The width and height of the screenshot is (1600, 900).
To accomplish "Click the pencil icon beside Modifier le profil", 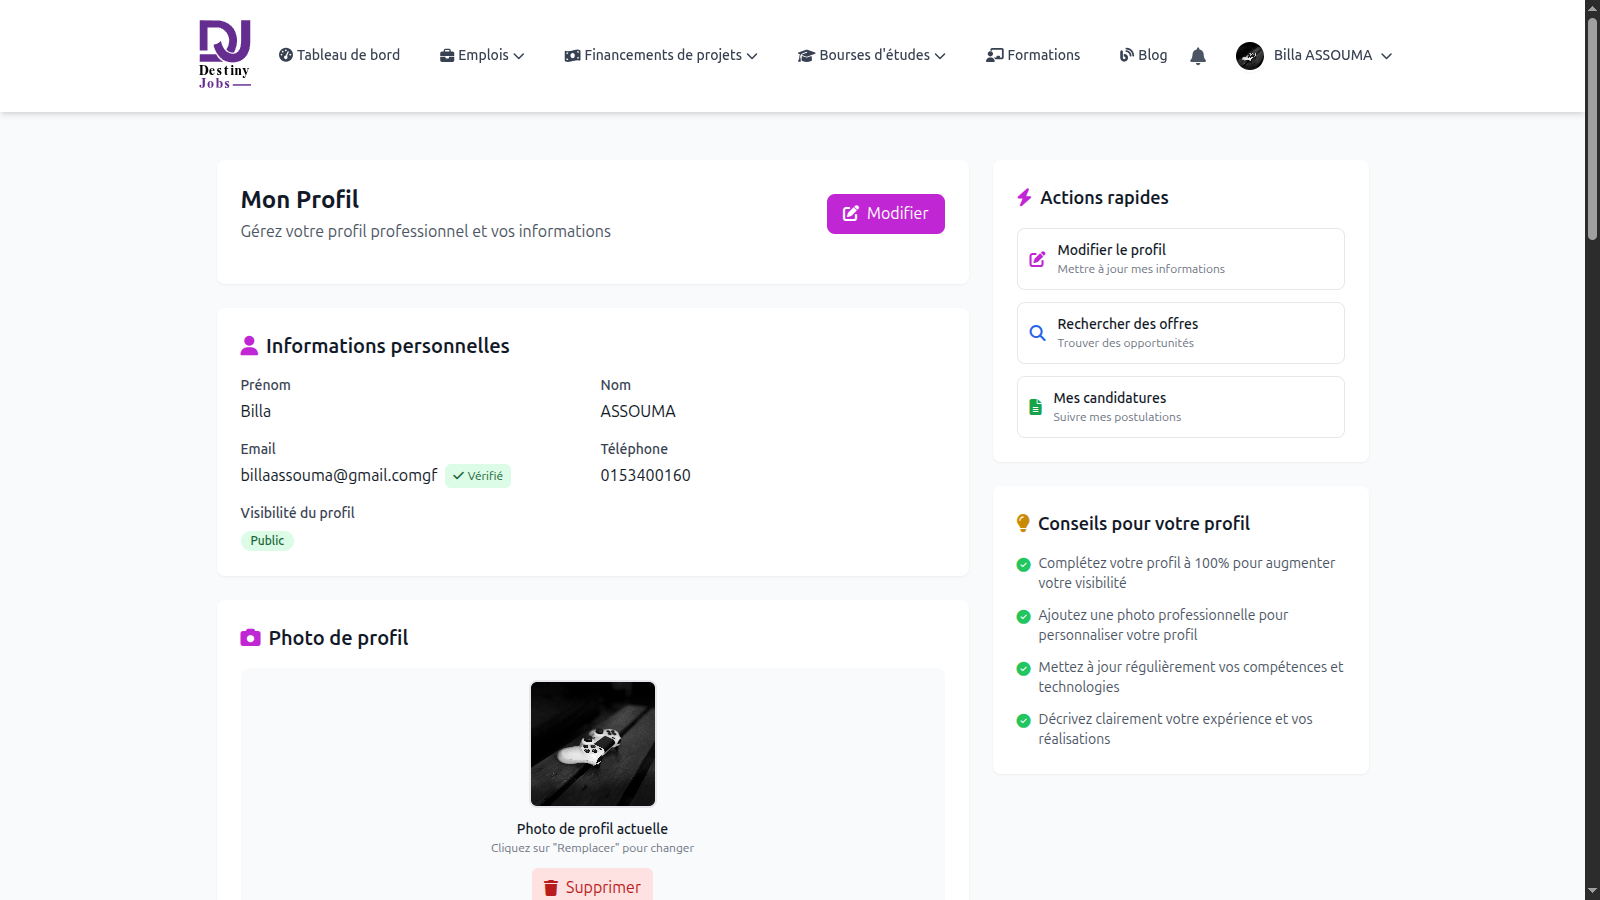I will [x=1037, y=259].
